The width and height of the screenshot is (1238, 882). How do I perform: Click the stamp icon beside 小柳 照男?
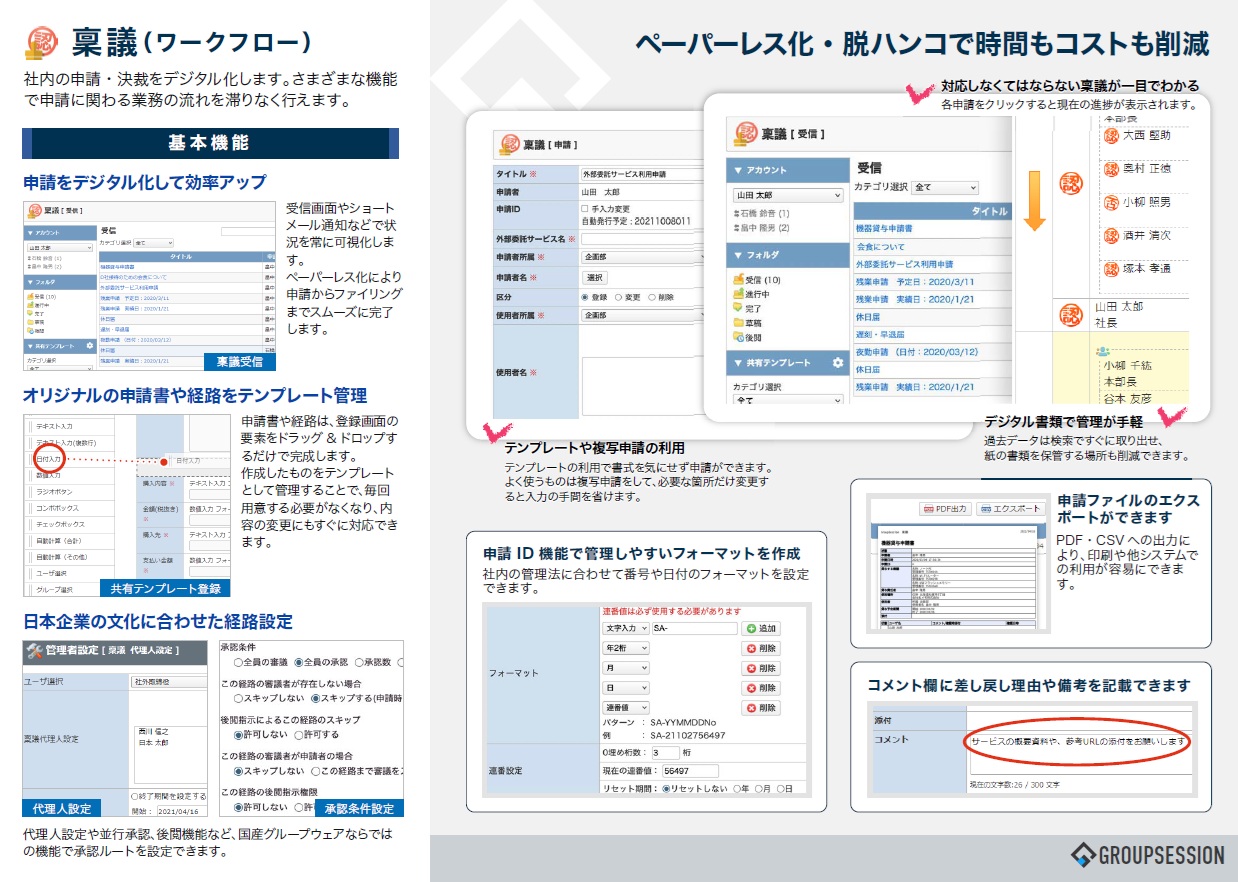pos(1111,202)
